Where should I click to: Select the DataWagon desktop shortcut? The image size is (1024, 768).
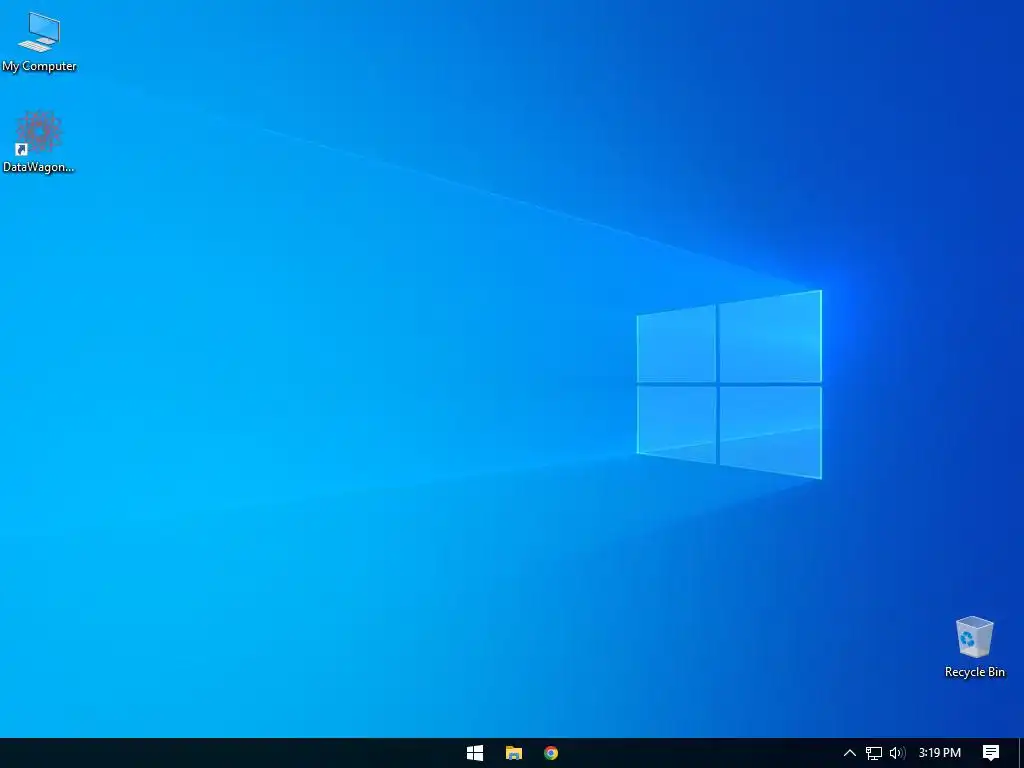coord(39,142)
